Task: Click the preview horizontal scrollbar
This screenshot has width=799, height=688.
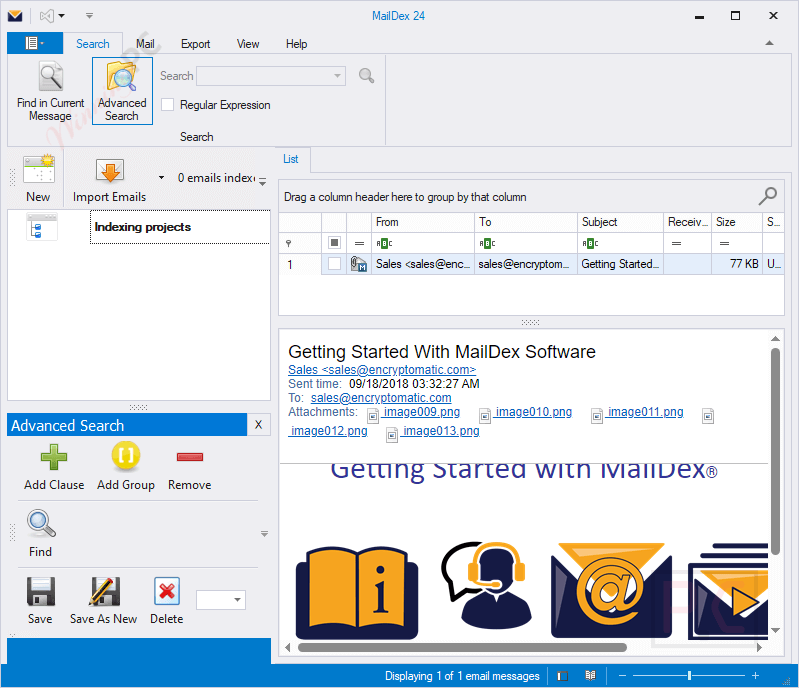Action: click(x=462, y=647)
